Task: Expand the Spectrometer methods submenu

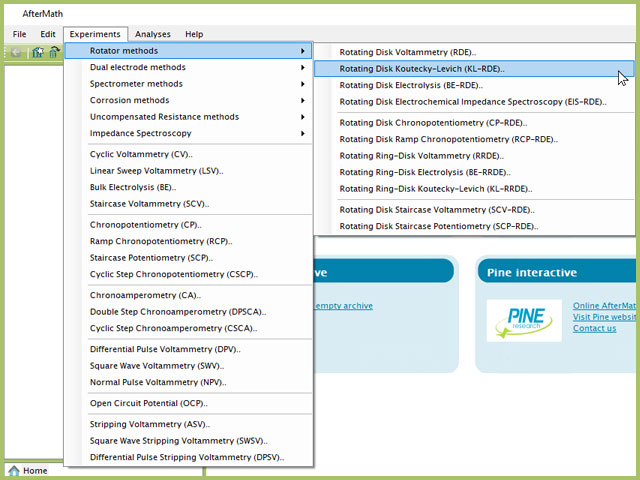Action: click(x=189, y=84)
